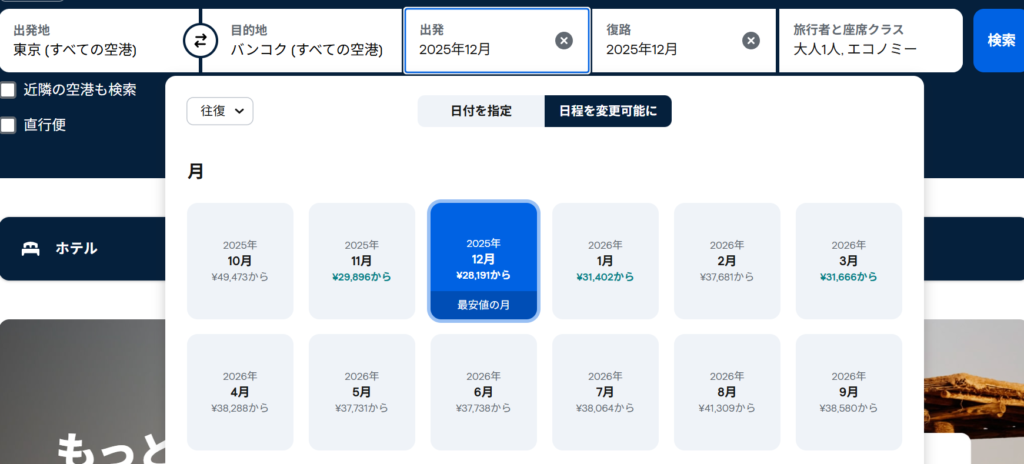The height and width of the screenshot is (464, 1024).
Task: Switch to specific dates tab
Action: [x=481, y=111]
